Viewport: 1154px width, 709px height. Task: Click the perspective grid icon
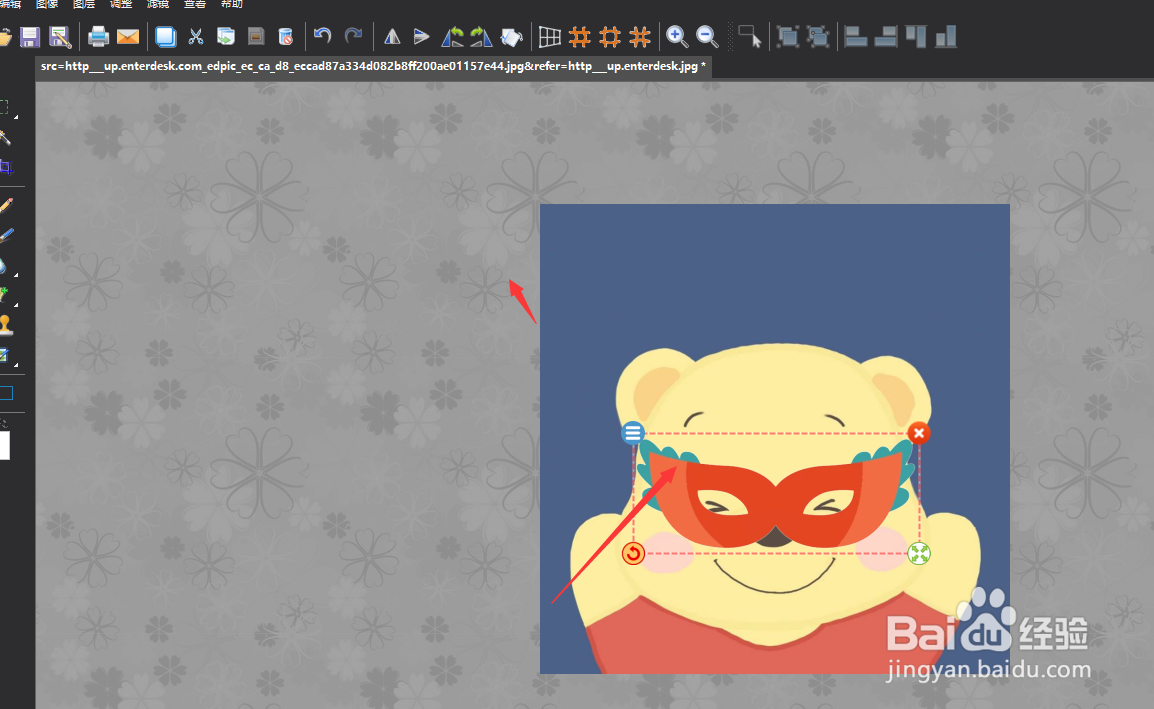550,36
